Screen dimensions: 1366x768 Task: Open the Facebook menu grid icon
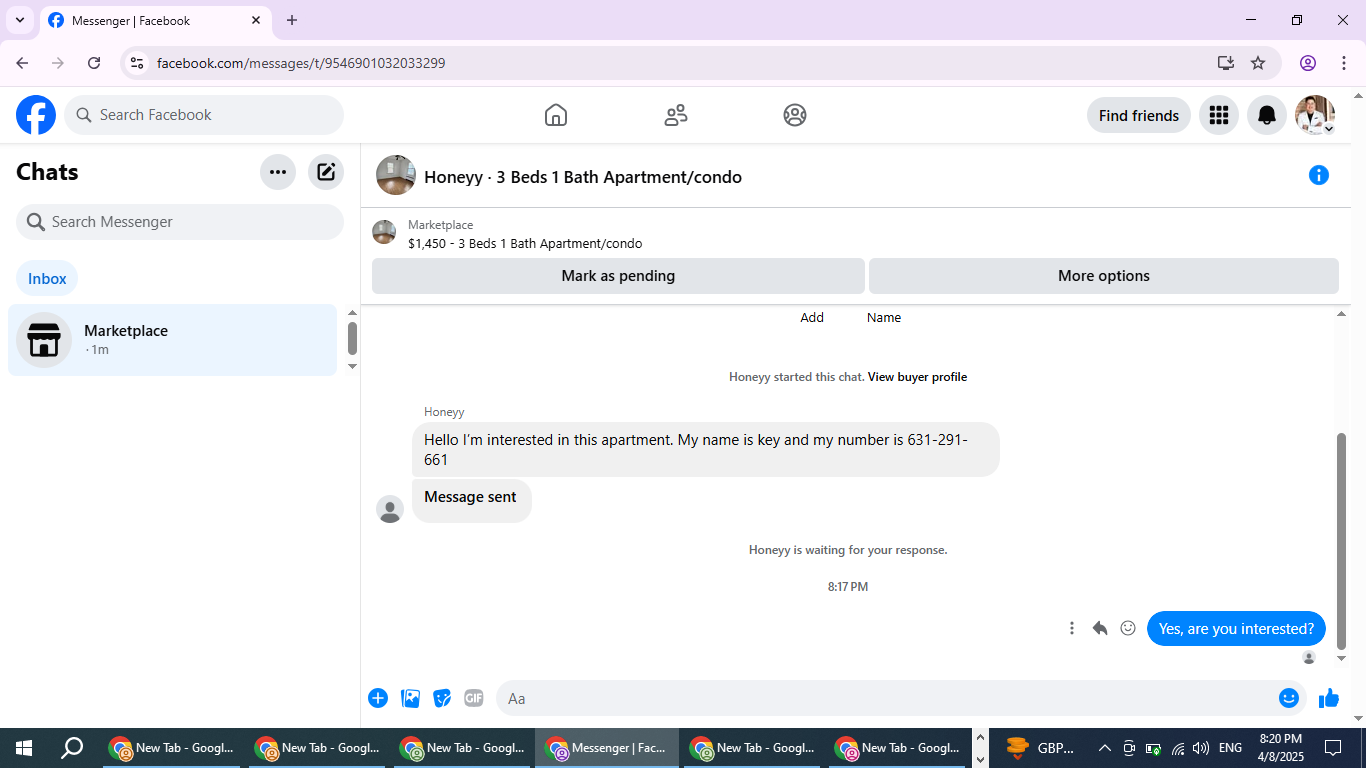point(1218,115)
